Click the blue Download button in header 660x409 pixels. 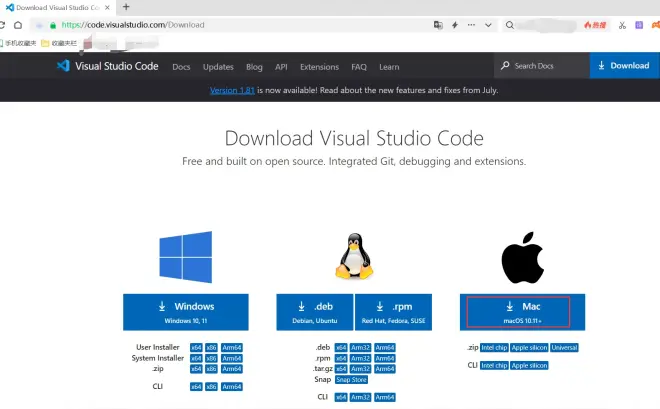[623, 66]
